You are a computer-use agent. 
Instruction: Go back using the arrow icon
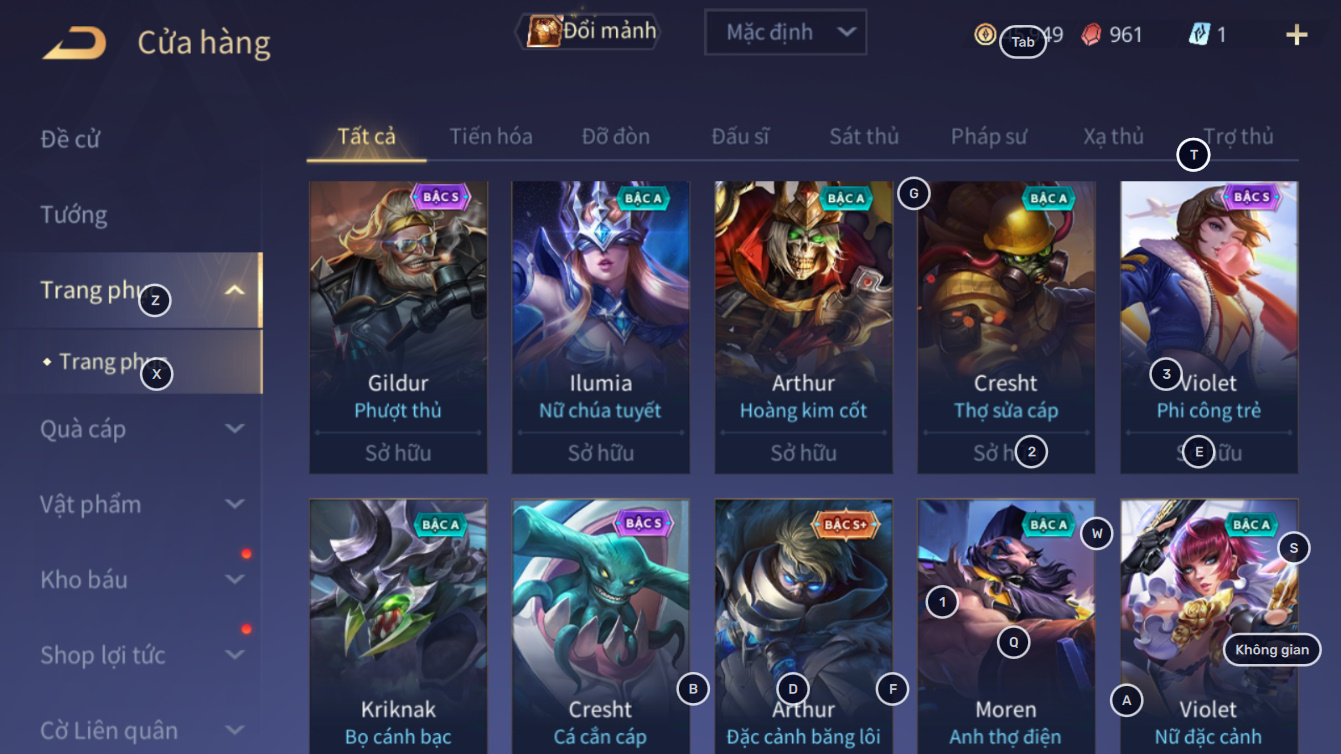click(74, 43)
